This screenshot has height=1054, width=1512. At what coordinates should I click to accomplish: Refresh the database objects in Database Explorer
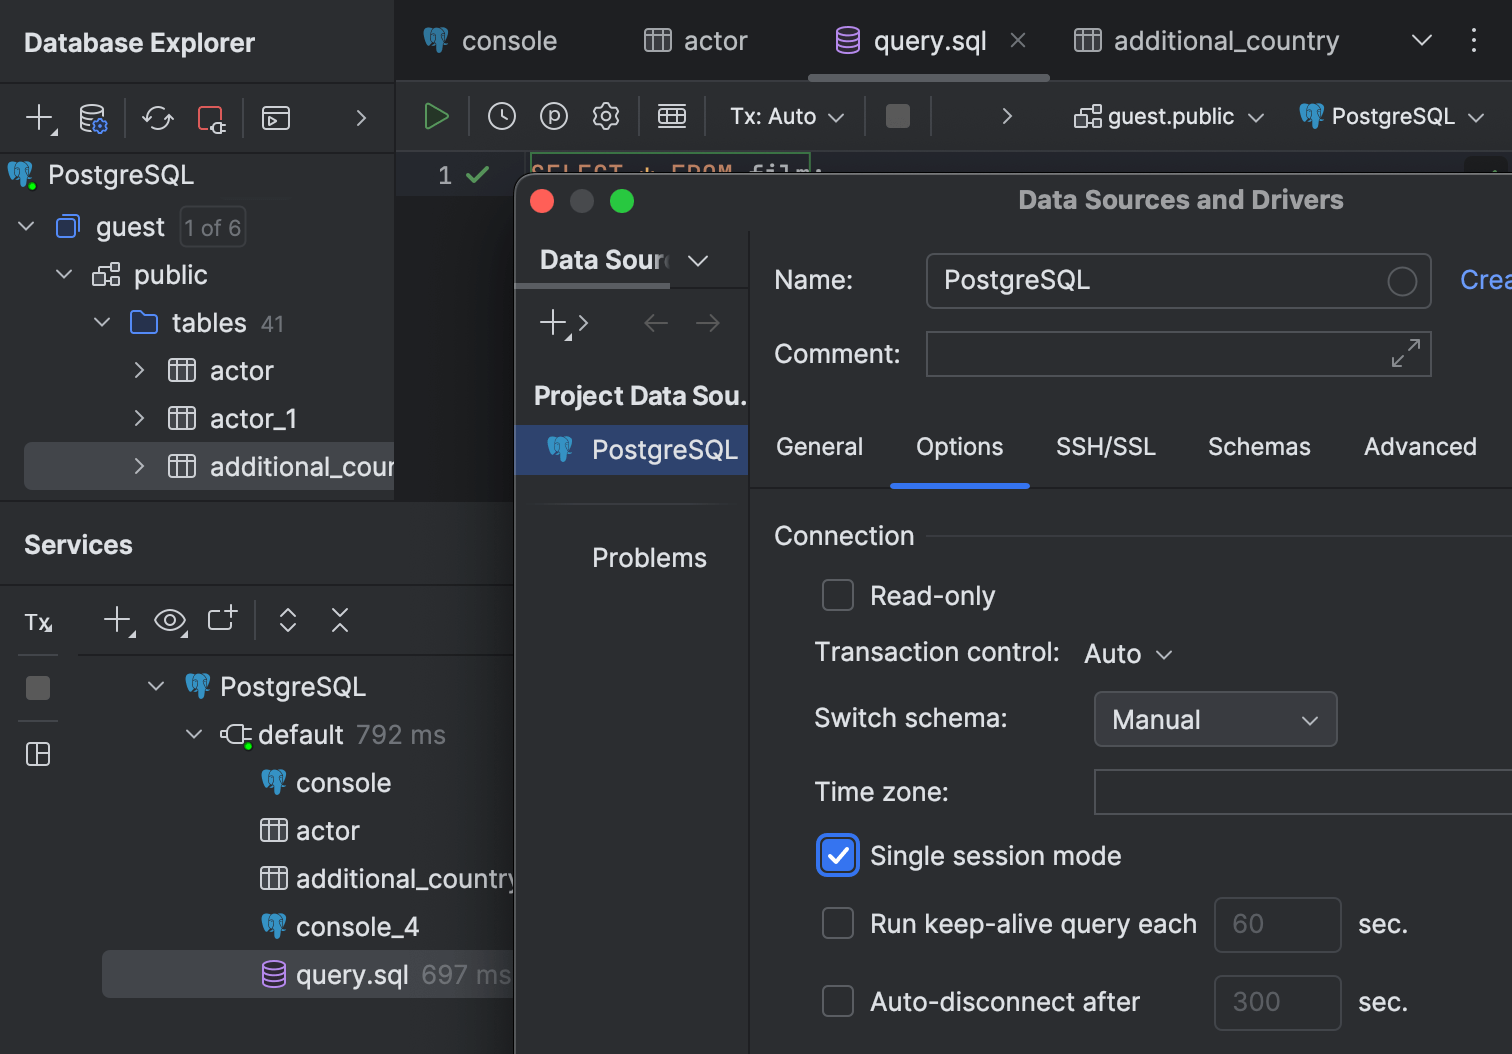157,118
